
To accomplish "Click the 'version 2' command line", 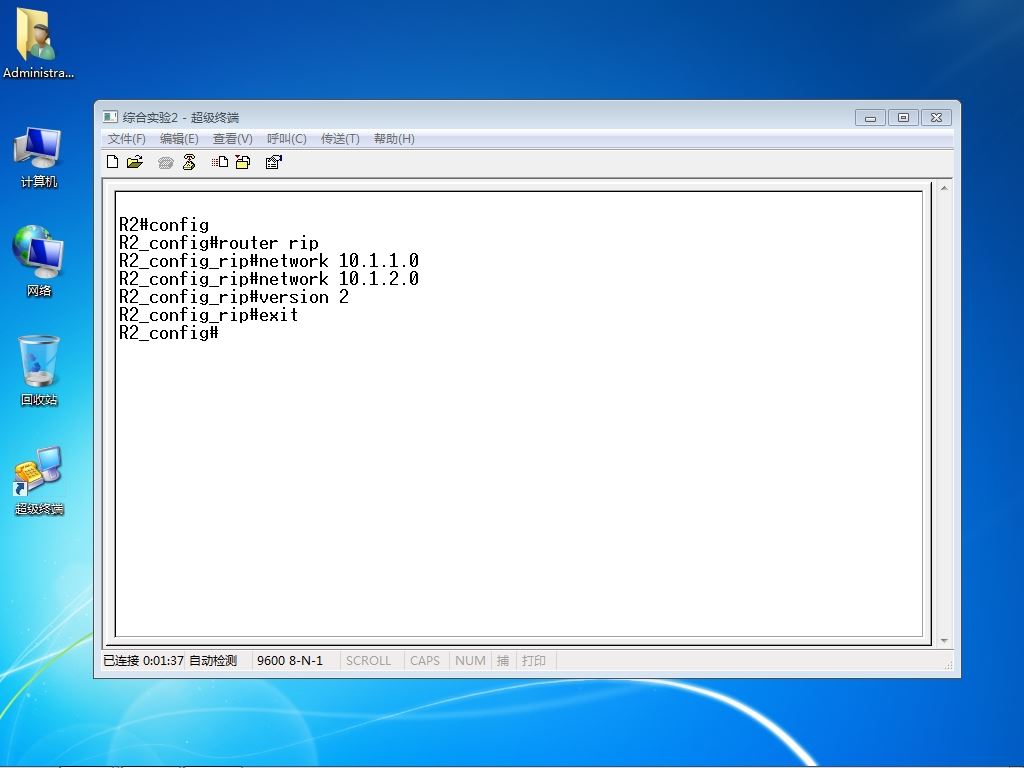I will (x=234, y=297).
